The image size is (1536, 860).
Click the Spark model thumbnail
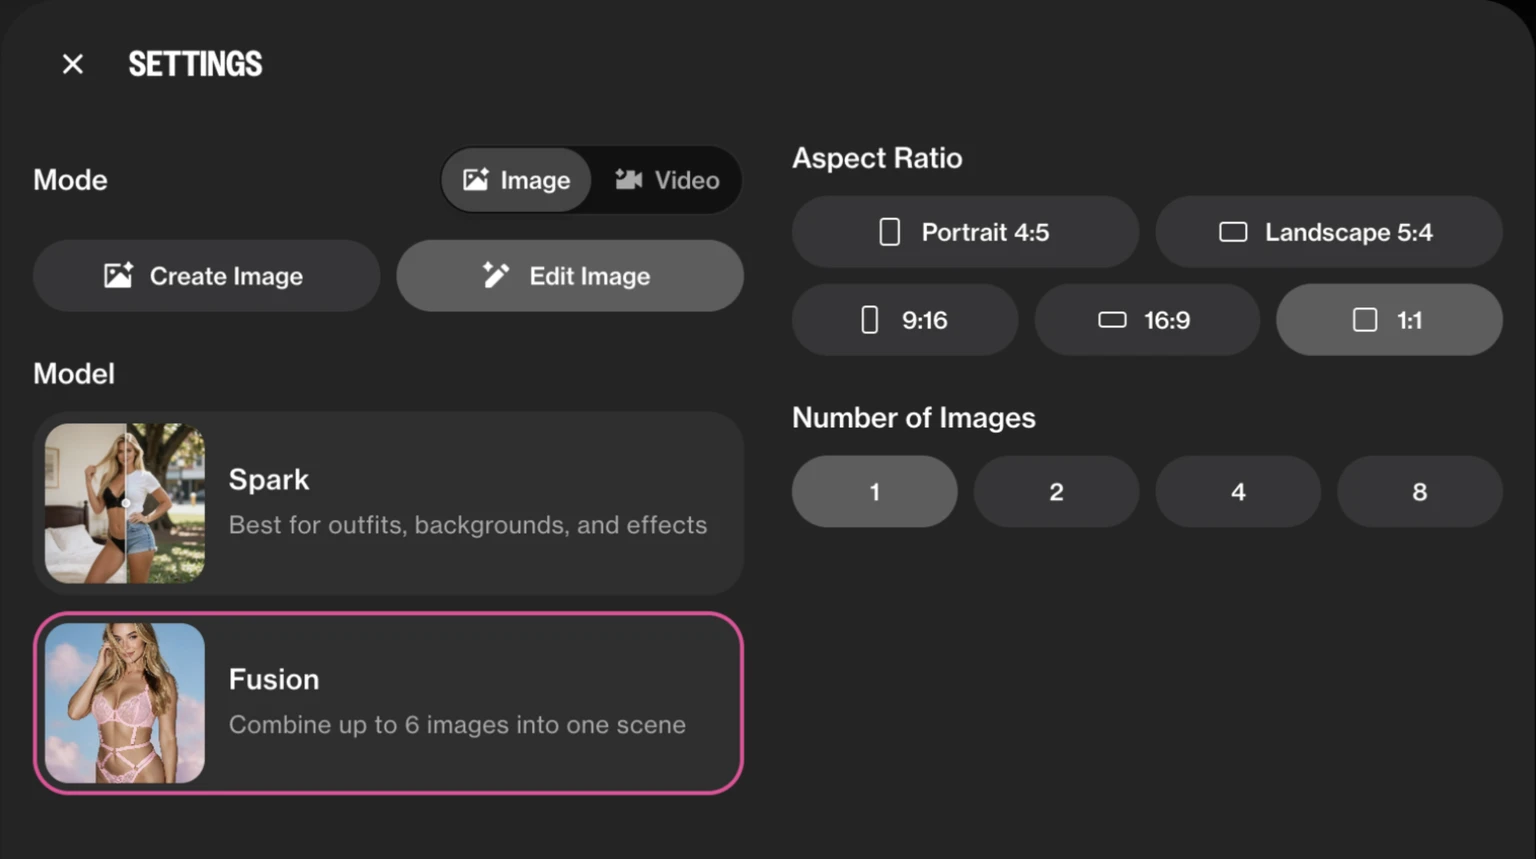125,503
